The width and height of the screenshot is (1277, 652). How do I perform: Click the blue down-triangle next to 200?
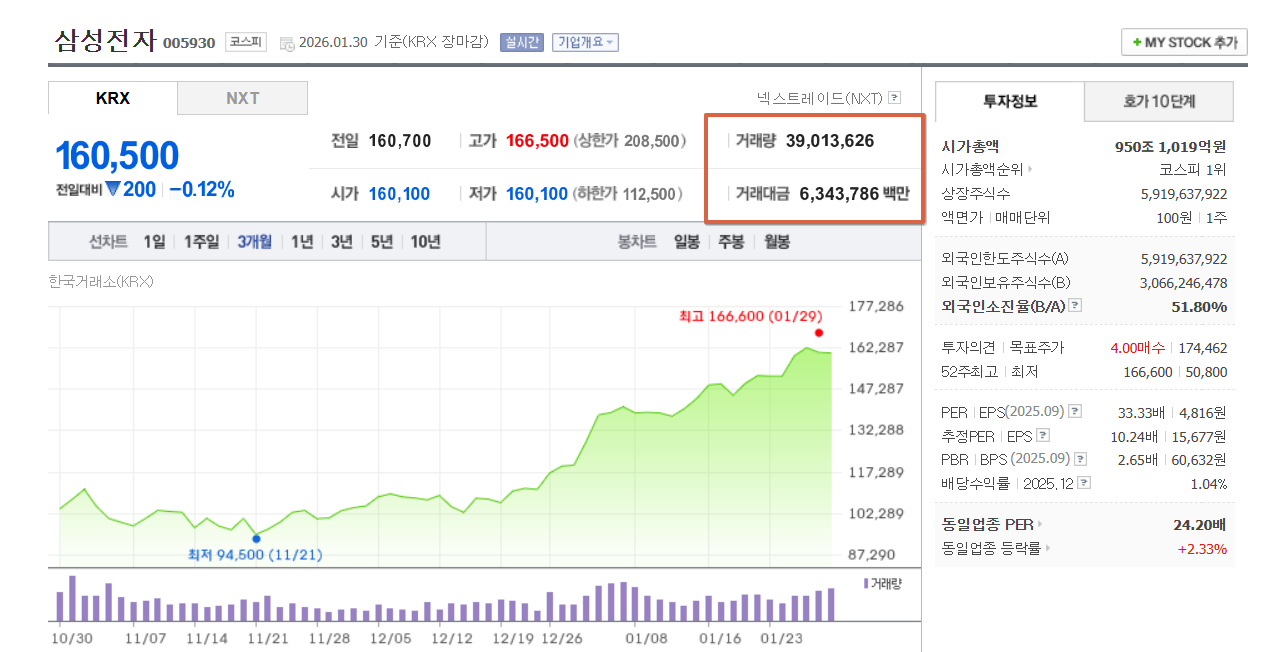tap(113, 188)
